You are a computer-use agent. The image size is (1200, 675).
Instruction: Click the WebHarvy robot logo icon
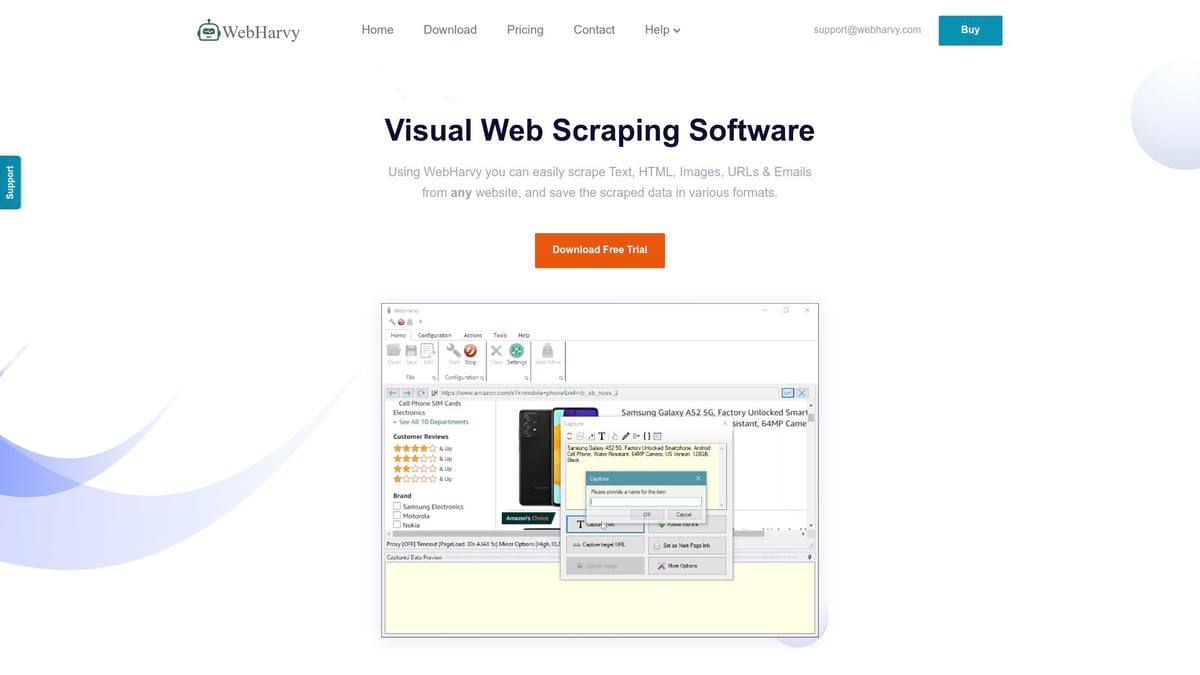208,30
